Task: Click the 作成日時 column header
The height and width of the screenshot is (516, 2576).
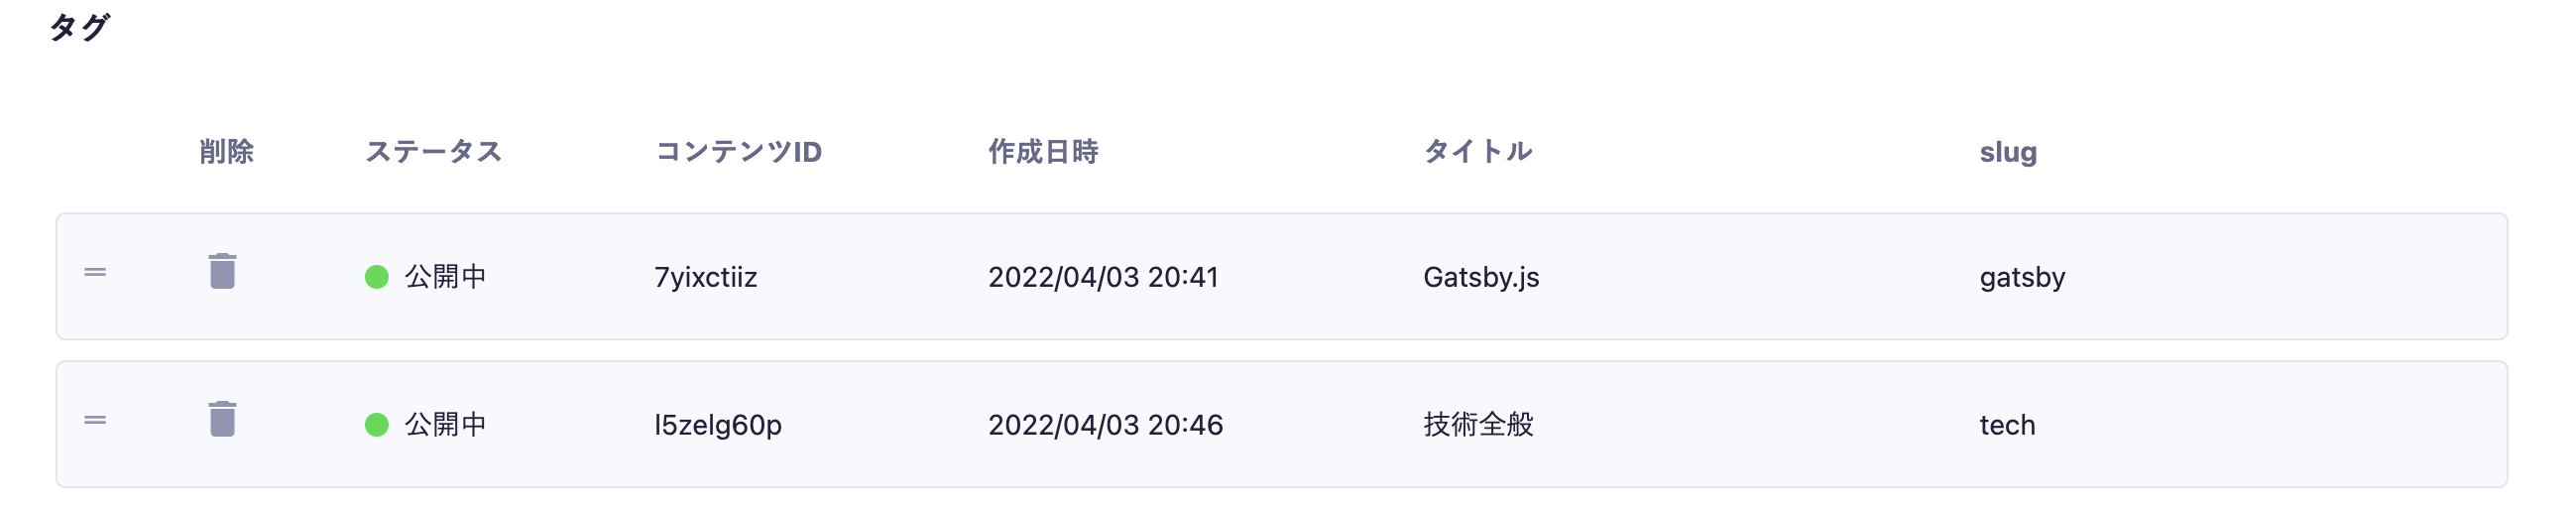Action: click(1043, 152)
